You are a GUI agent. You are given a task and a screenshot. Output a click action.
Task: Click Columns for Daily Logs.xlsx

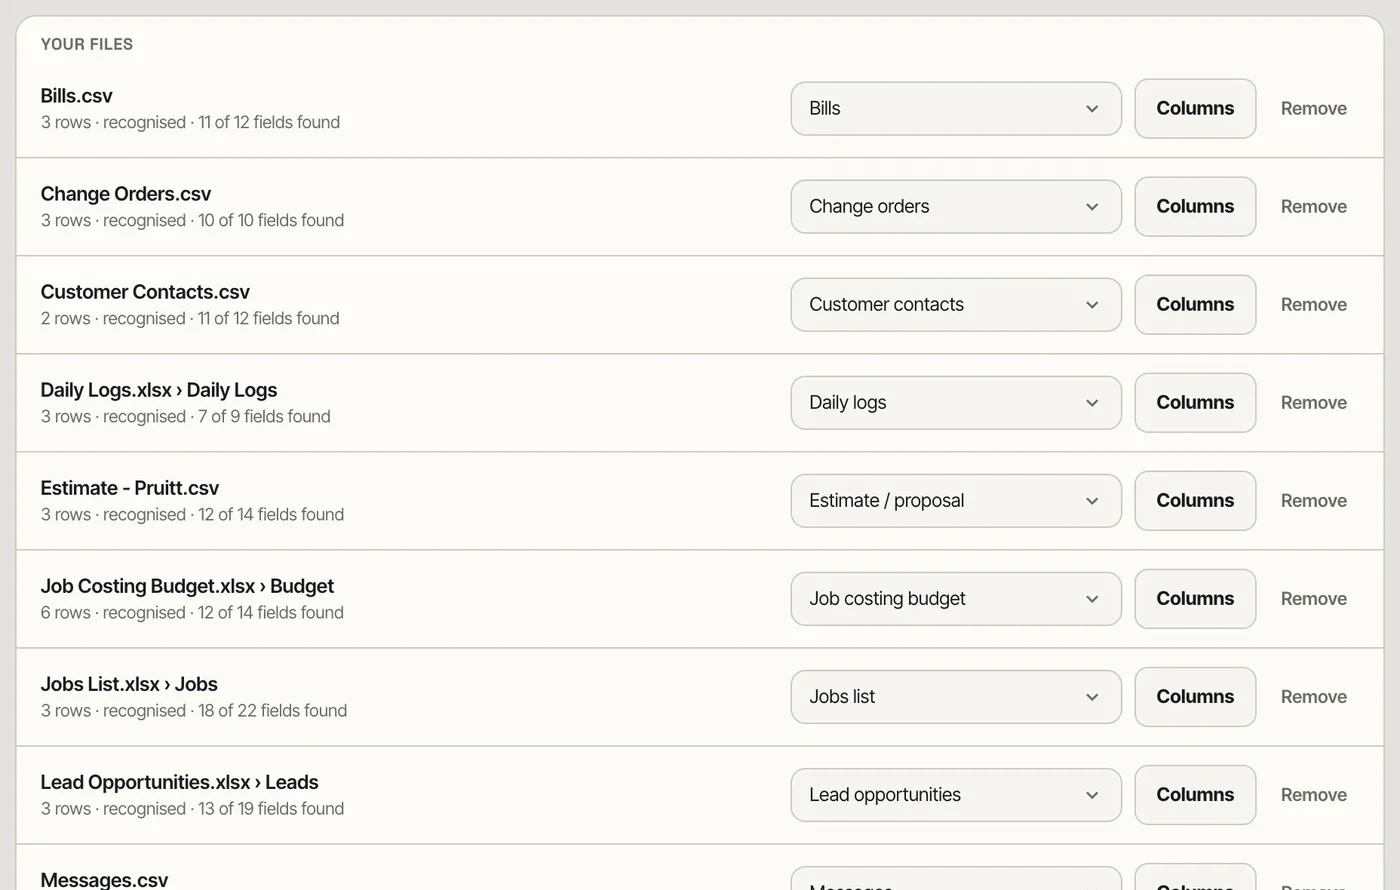point(1195,402)
